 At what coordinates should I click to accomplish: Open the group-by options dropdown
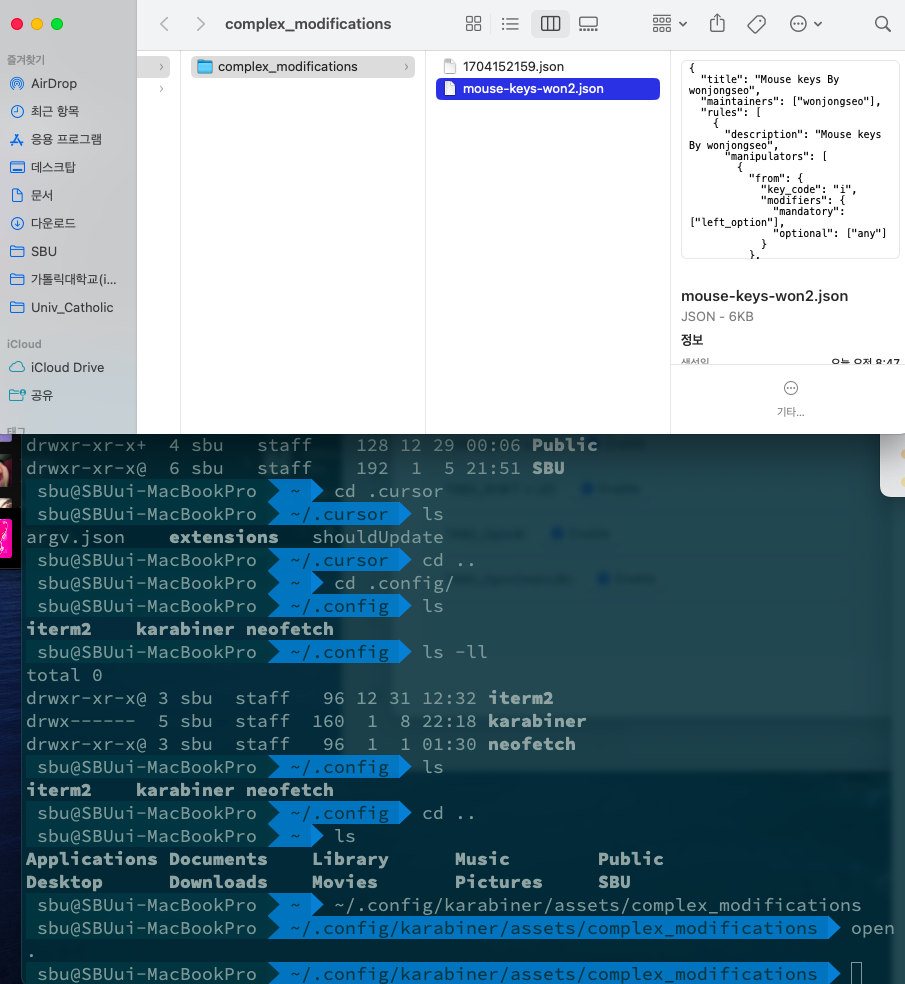coord(669,24)
